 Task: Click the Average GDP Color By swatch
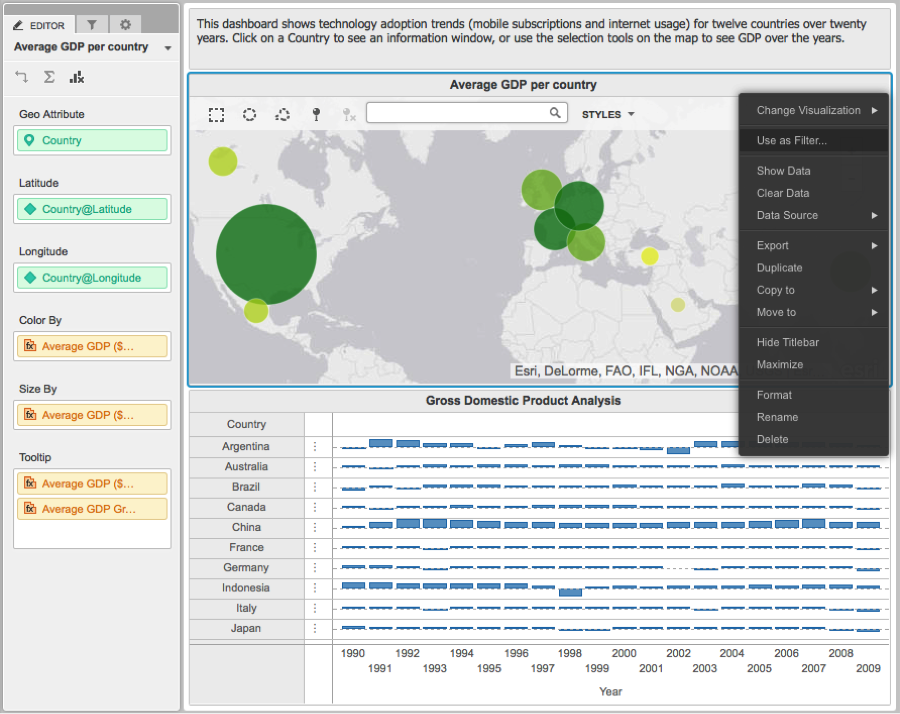[x=92, y=344]
